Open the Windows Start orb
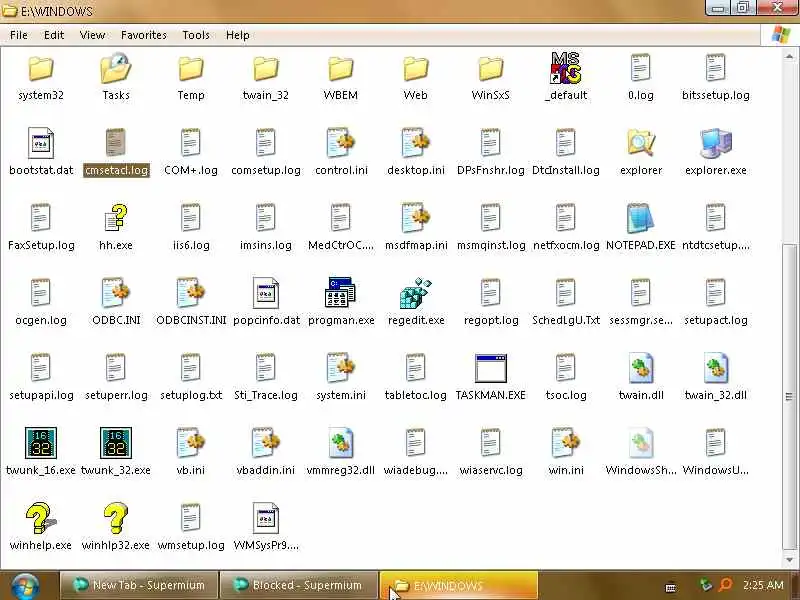This screenshot has width=800, height=600. coord(25,587)
